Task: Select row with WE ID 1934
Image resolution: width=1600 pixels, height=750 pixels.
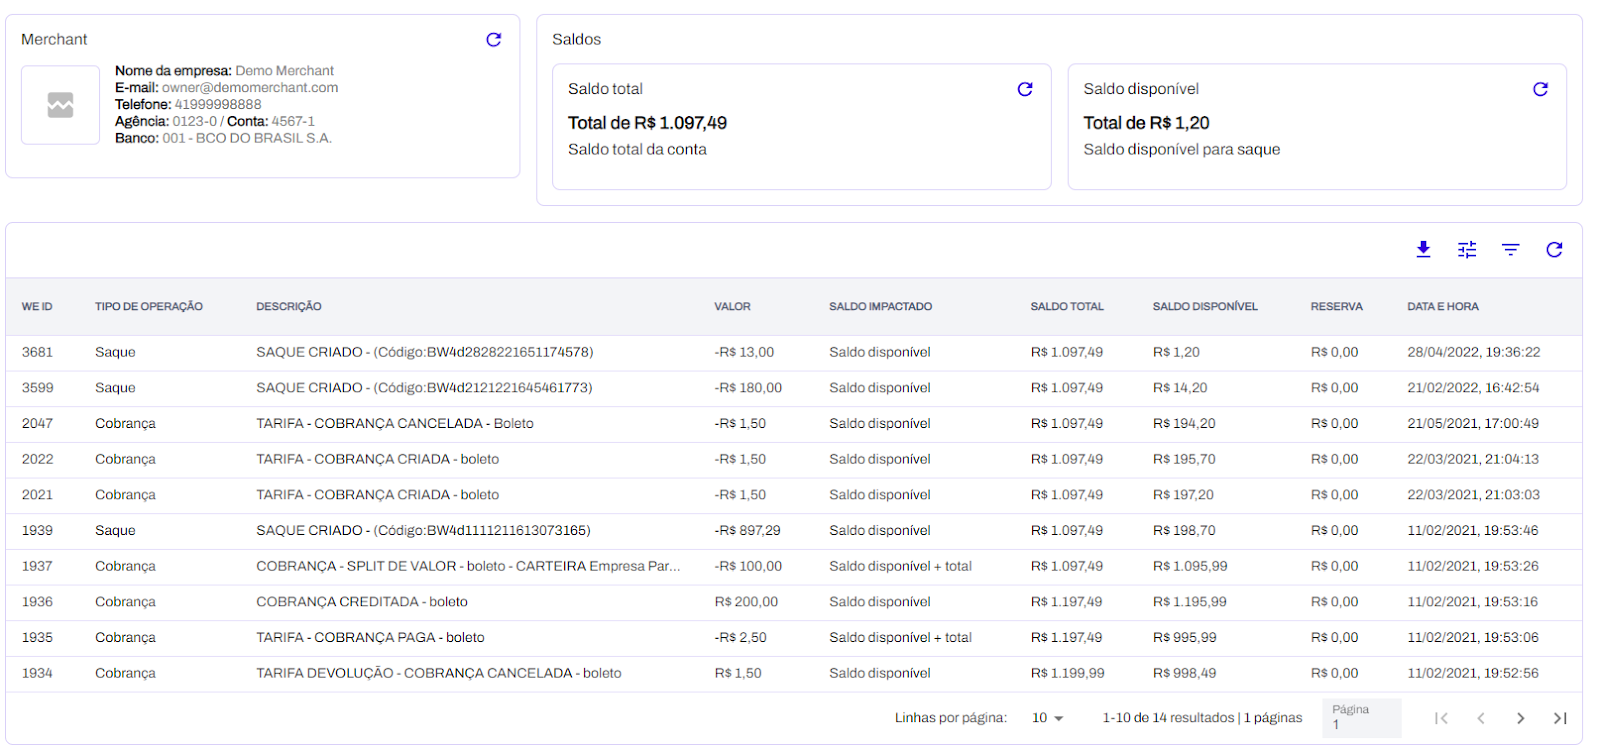Action: (x=794, y=674)
